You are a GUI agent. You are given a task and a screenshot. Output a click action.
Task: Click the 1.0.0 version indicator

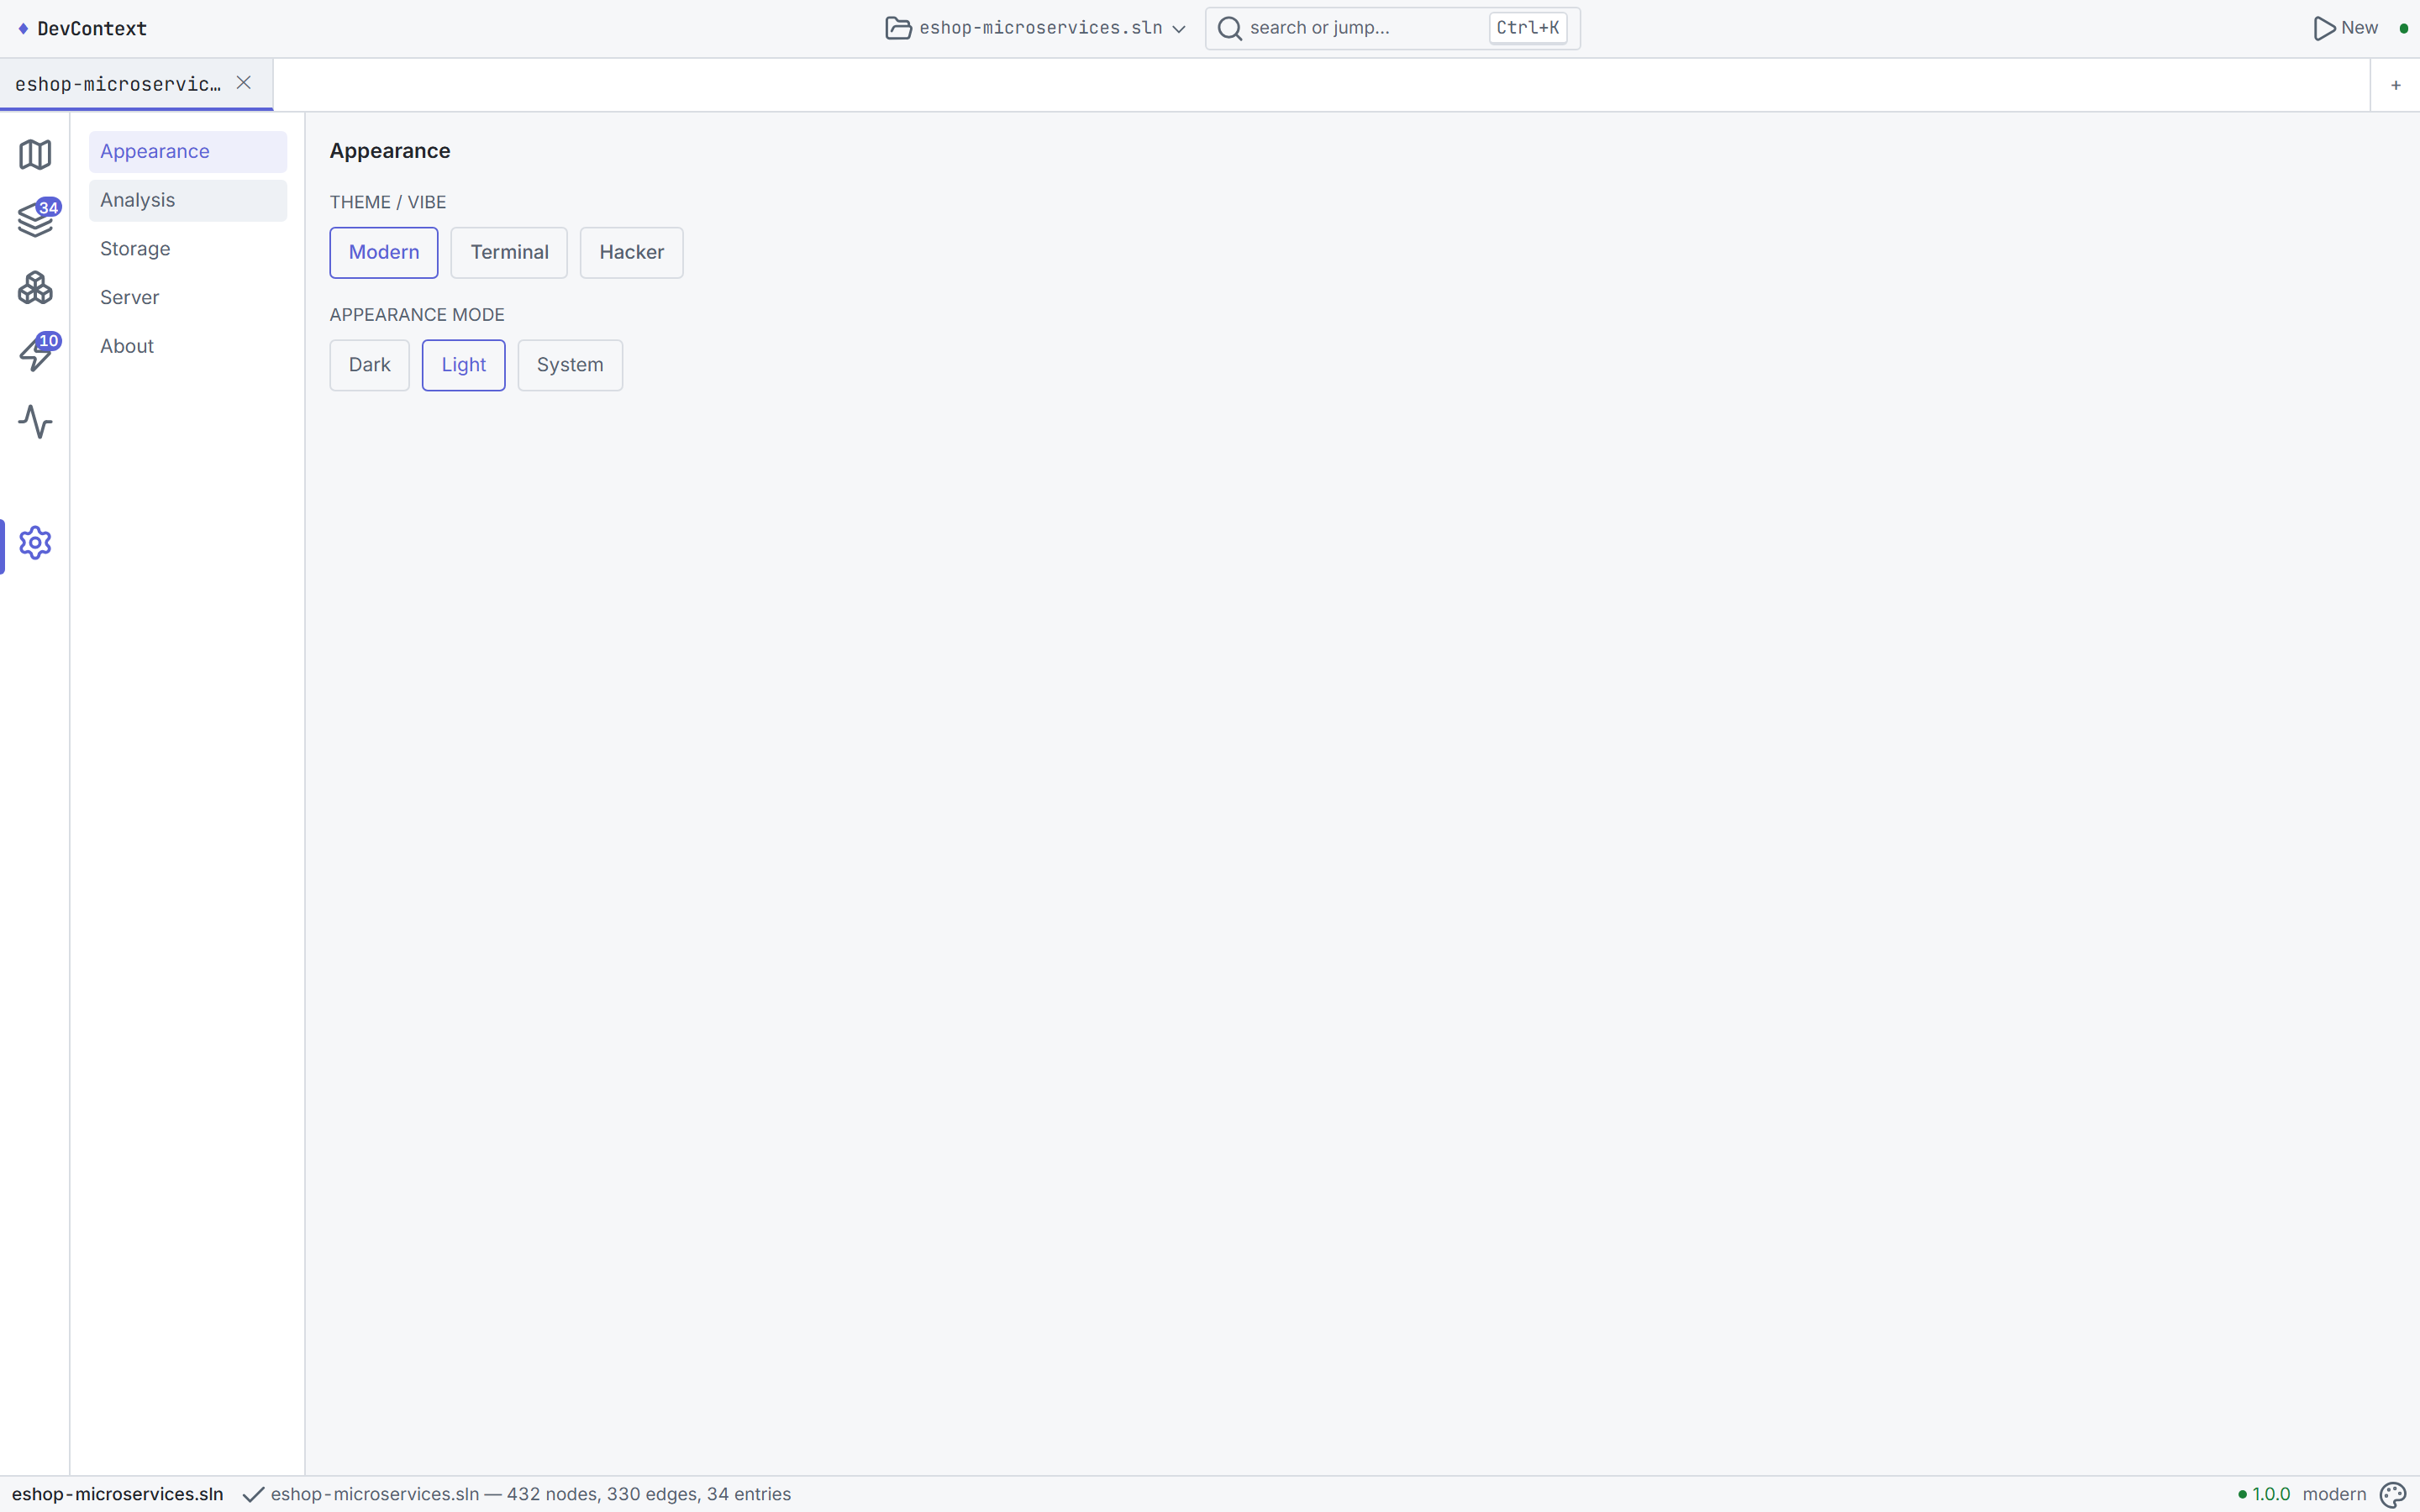(2264, 1494)
